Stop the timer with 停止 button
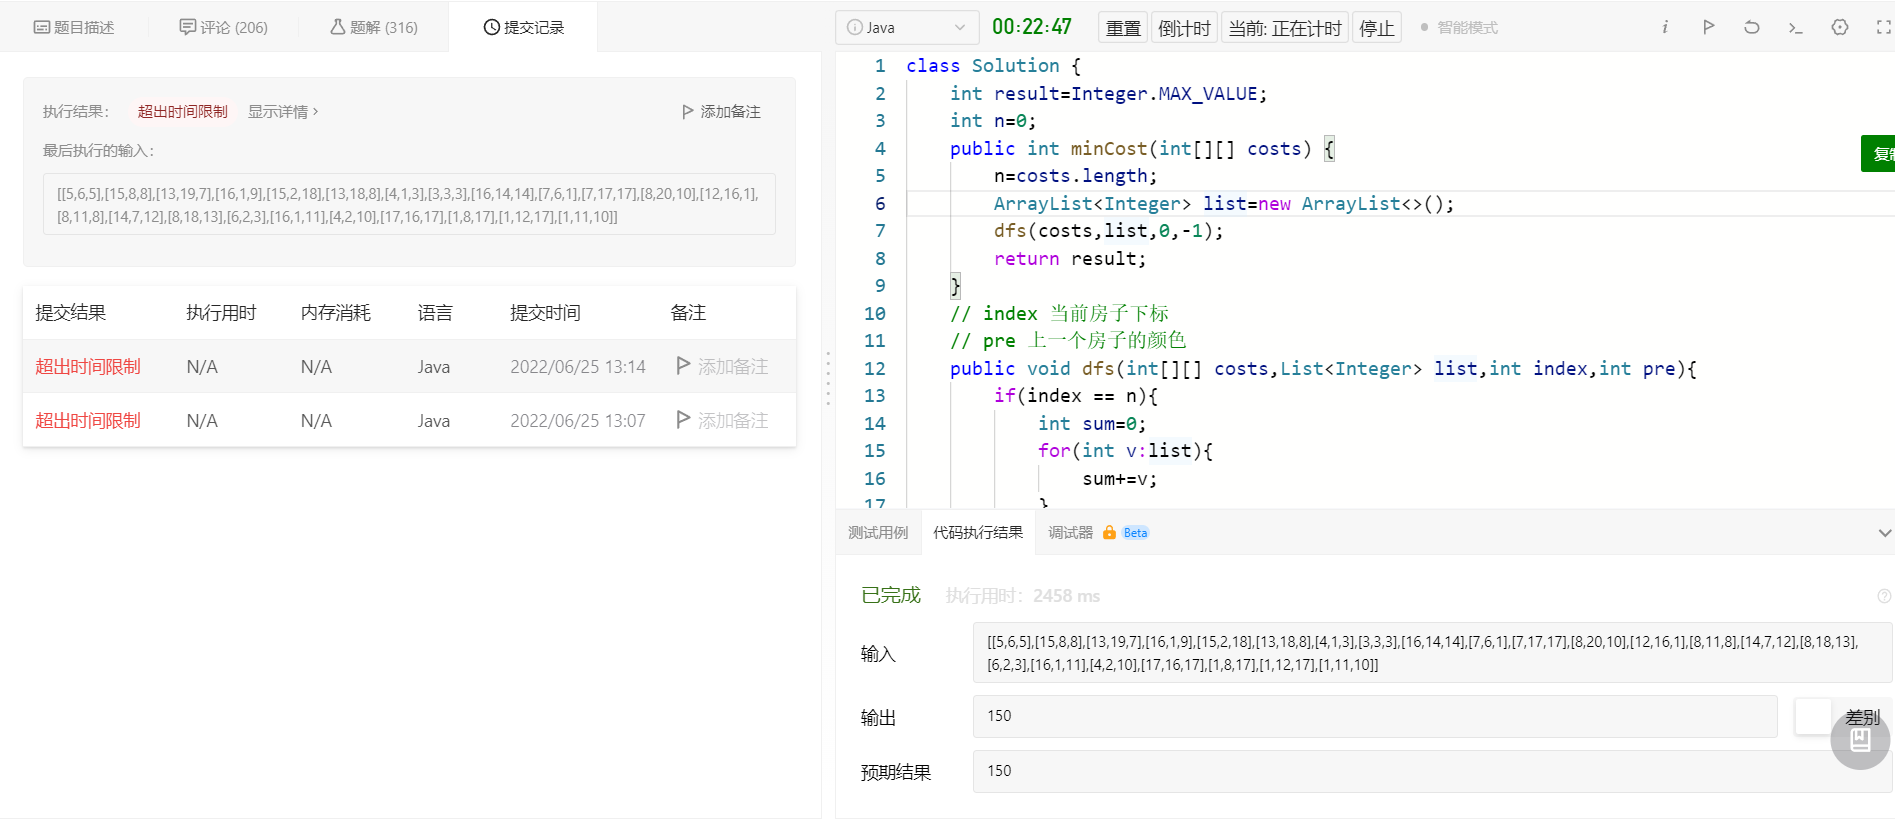This screenshot has width=1895, height=823. [x=1377, y=28]
